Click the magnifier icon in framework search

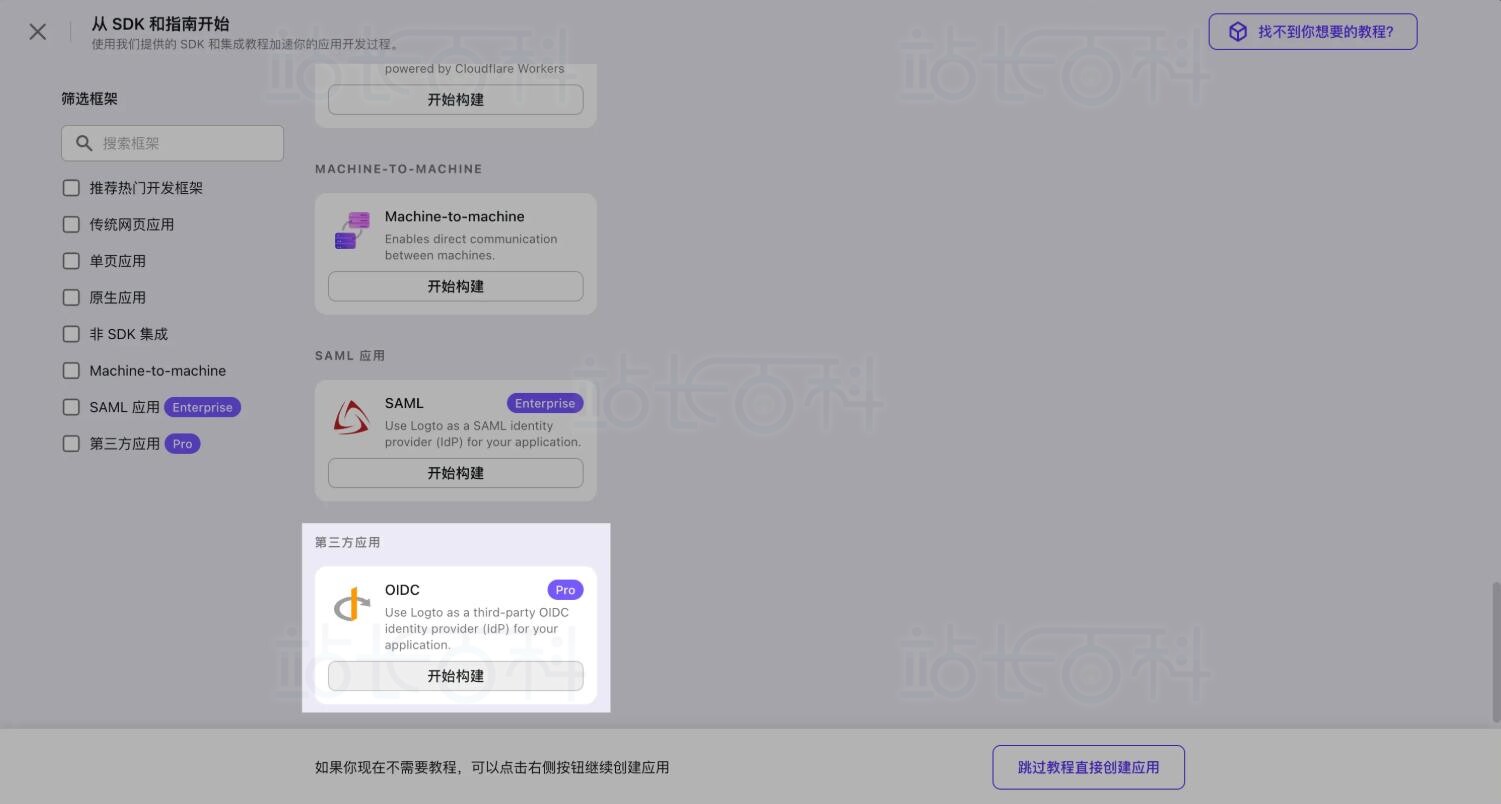coord(84,143)
